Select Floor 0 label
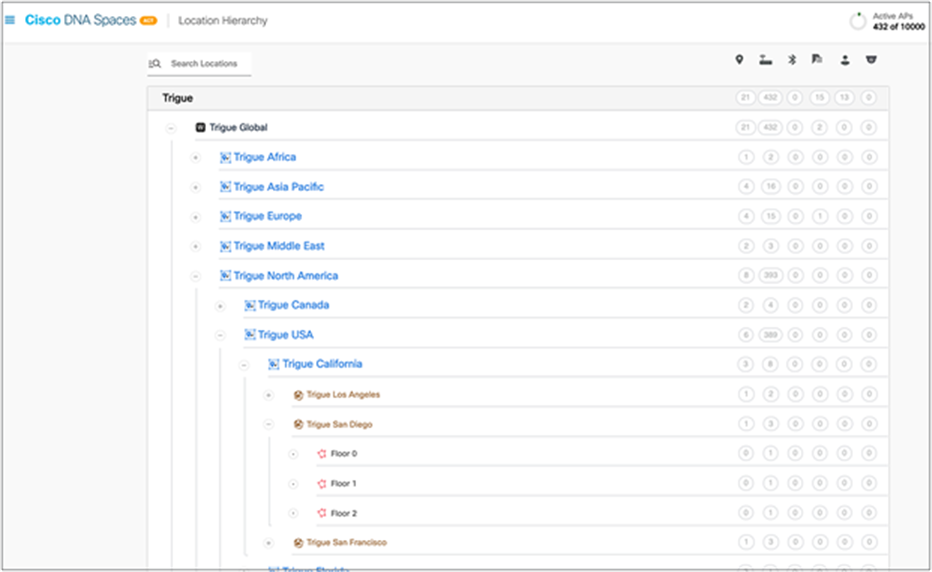Screen dimensions: 932x572 [344, 453]
